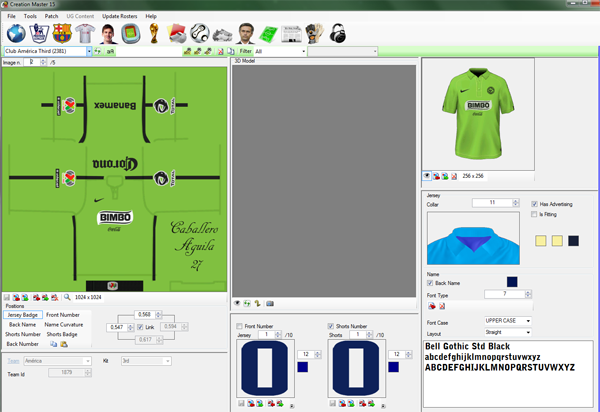Image resolution: width=600 pixels, height=412 pixels.
Task: Open the Stadiums section icon
Action: pos(131,33)
